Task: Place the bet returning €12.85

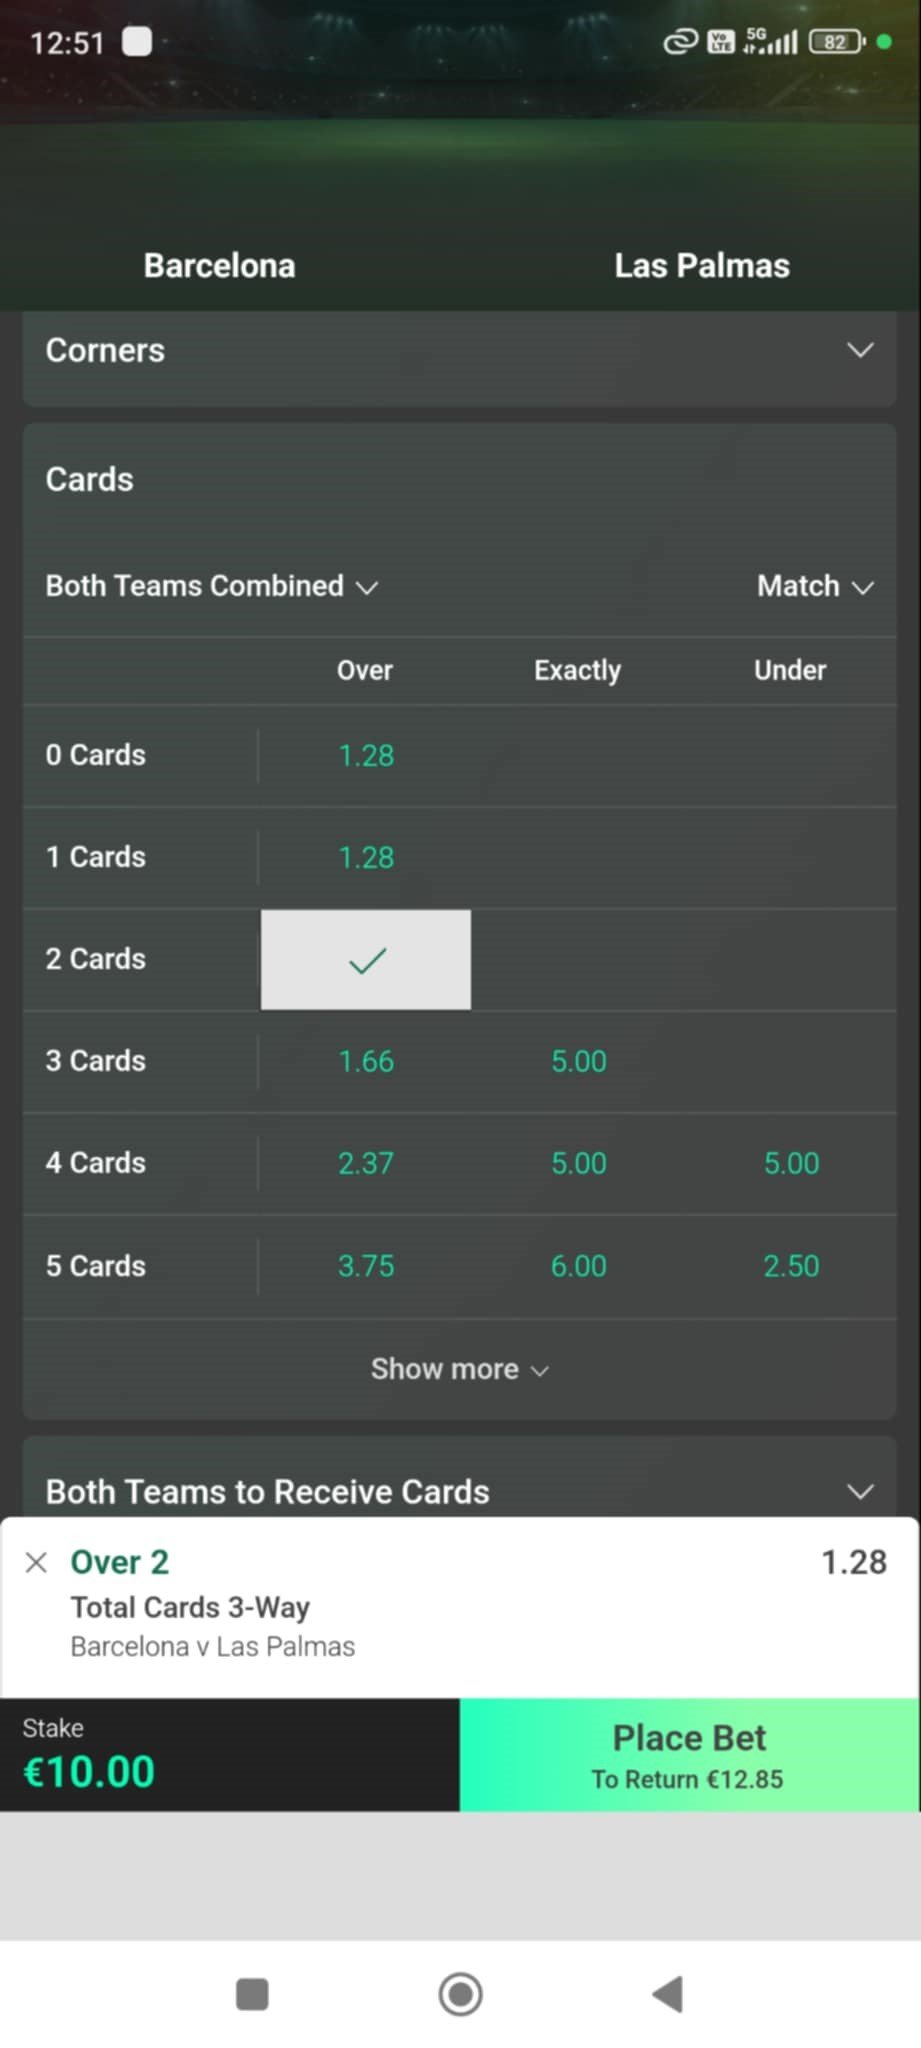Action: pos(689,1755)
